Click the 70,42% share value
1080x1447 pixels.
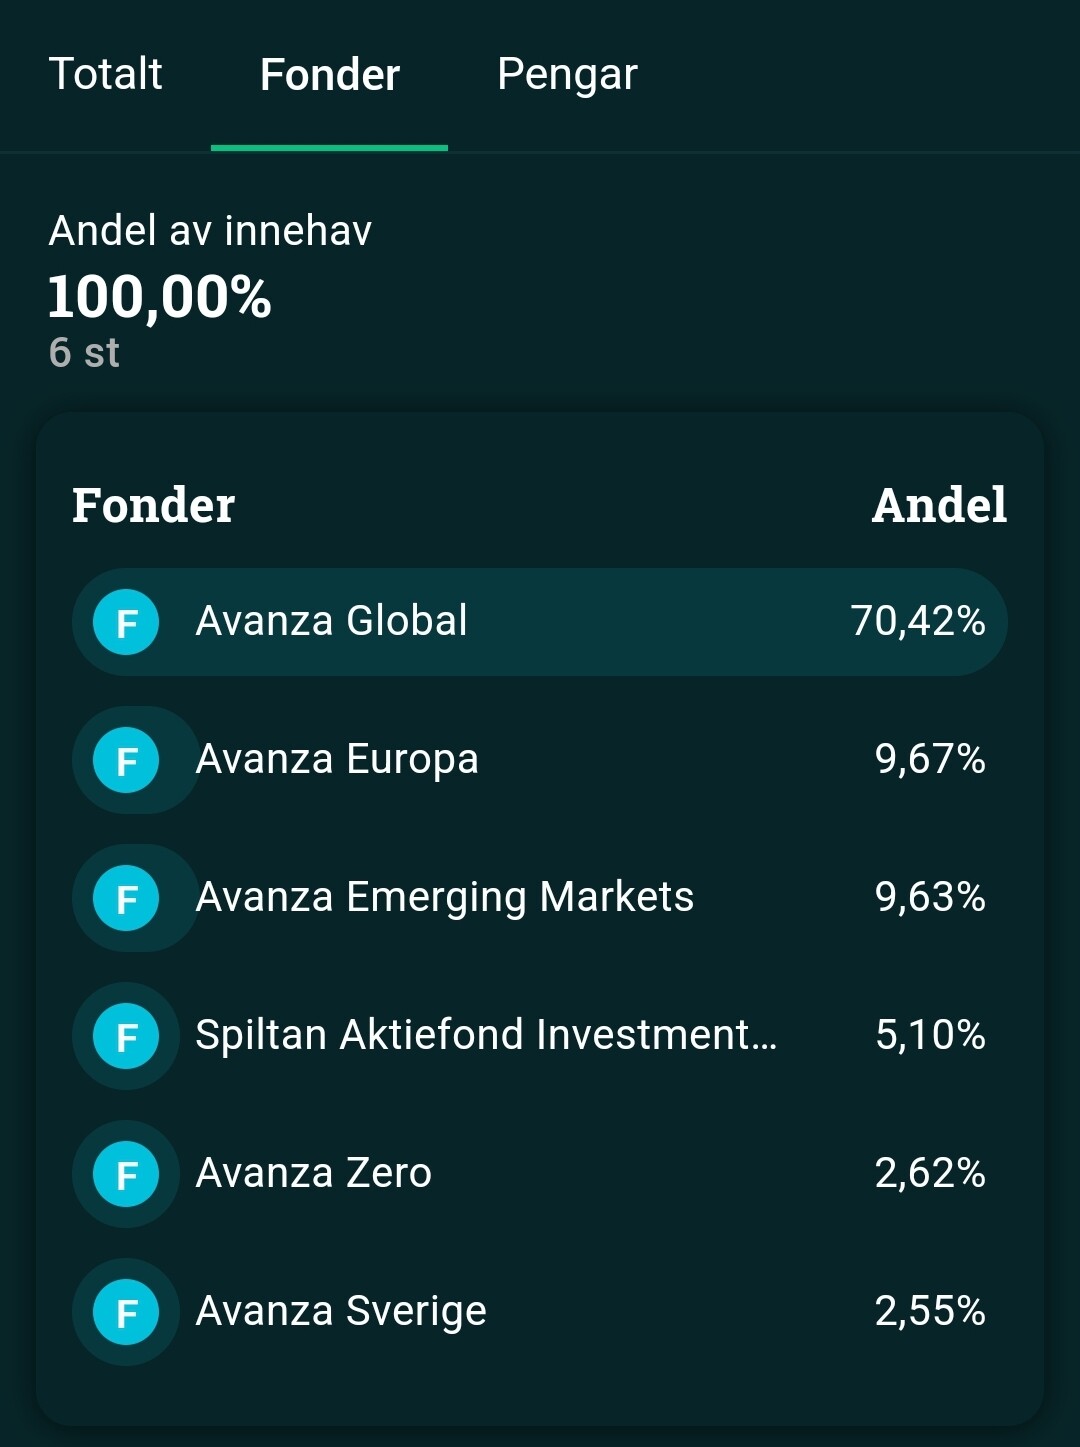coord(918,621)
